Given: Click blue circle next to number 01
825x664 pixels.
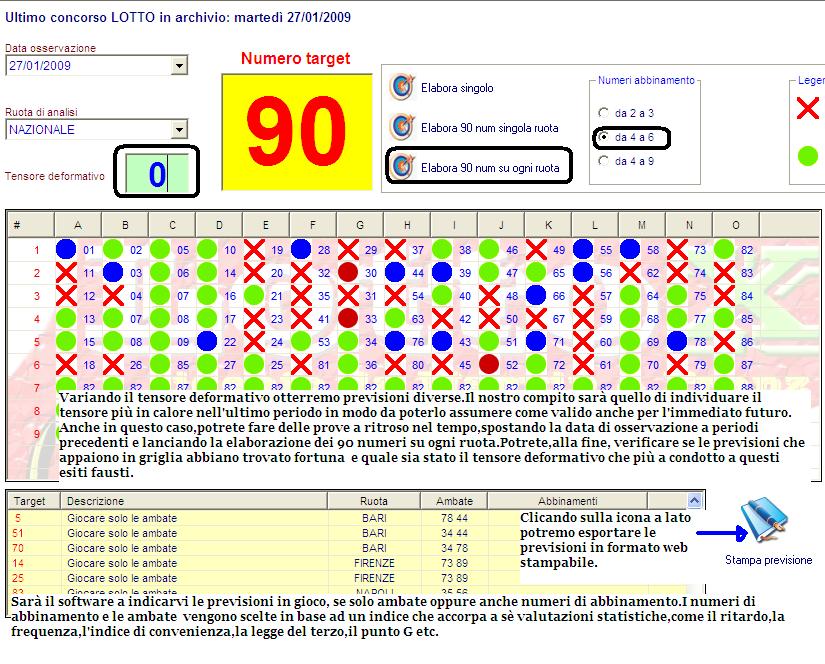Looking at the screenshot, I should click(x=66, y=249).
